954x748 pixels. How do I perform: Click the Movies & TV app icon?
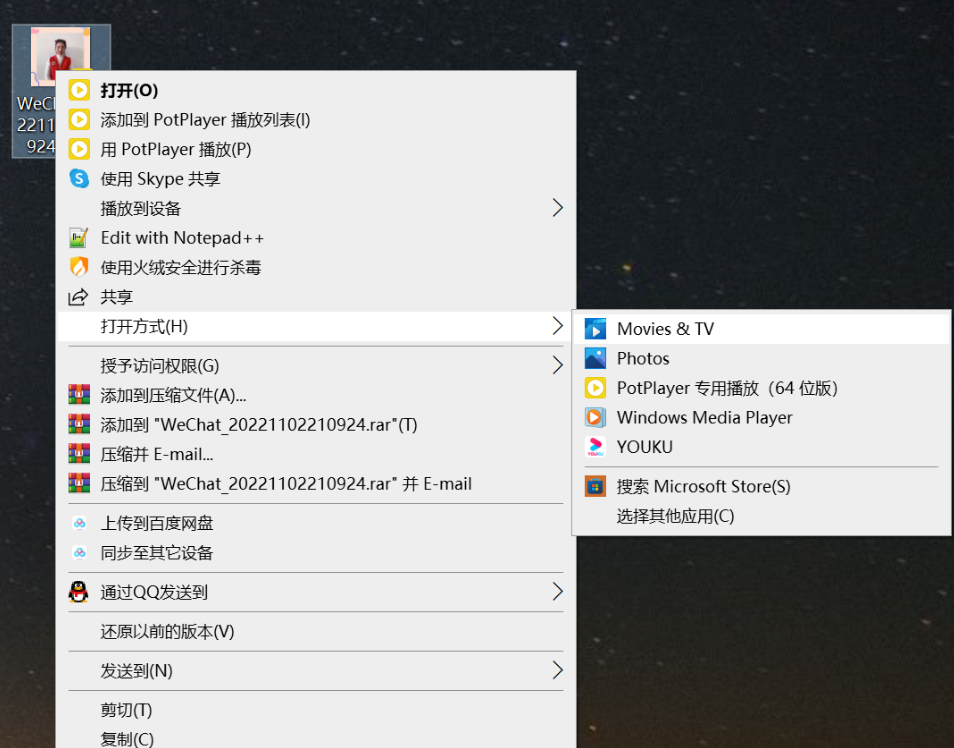point(595,329)
